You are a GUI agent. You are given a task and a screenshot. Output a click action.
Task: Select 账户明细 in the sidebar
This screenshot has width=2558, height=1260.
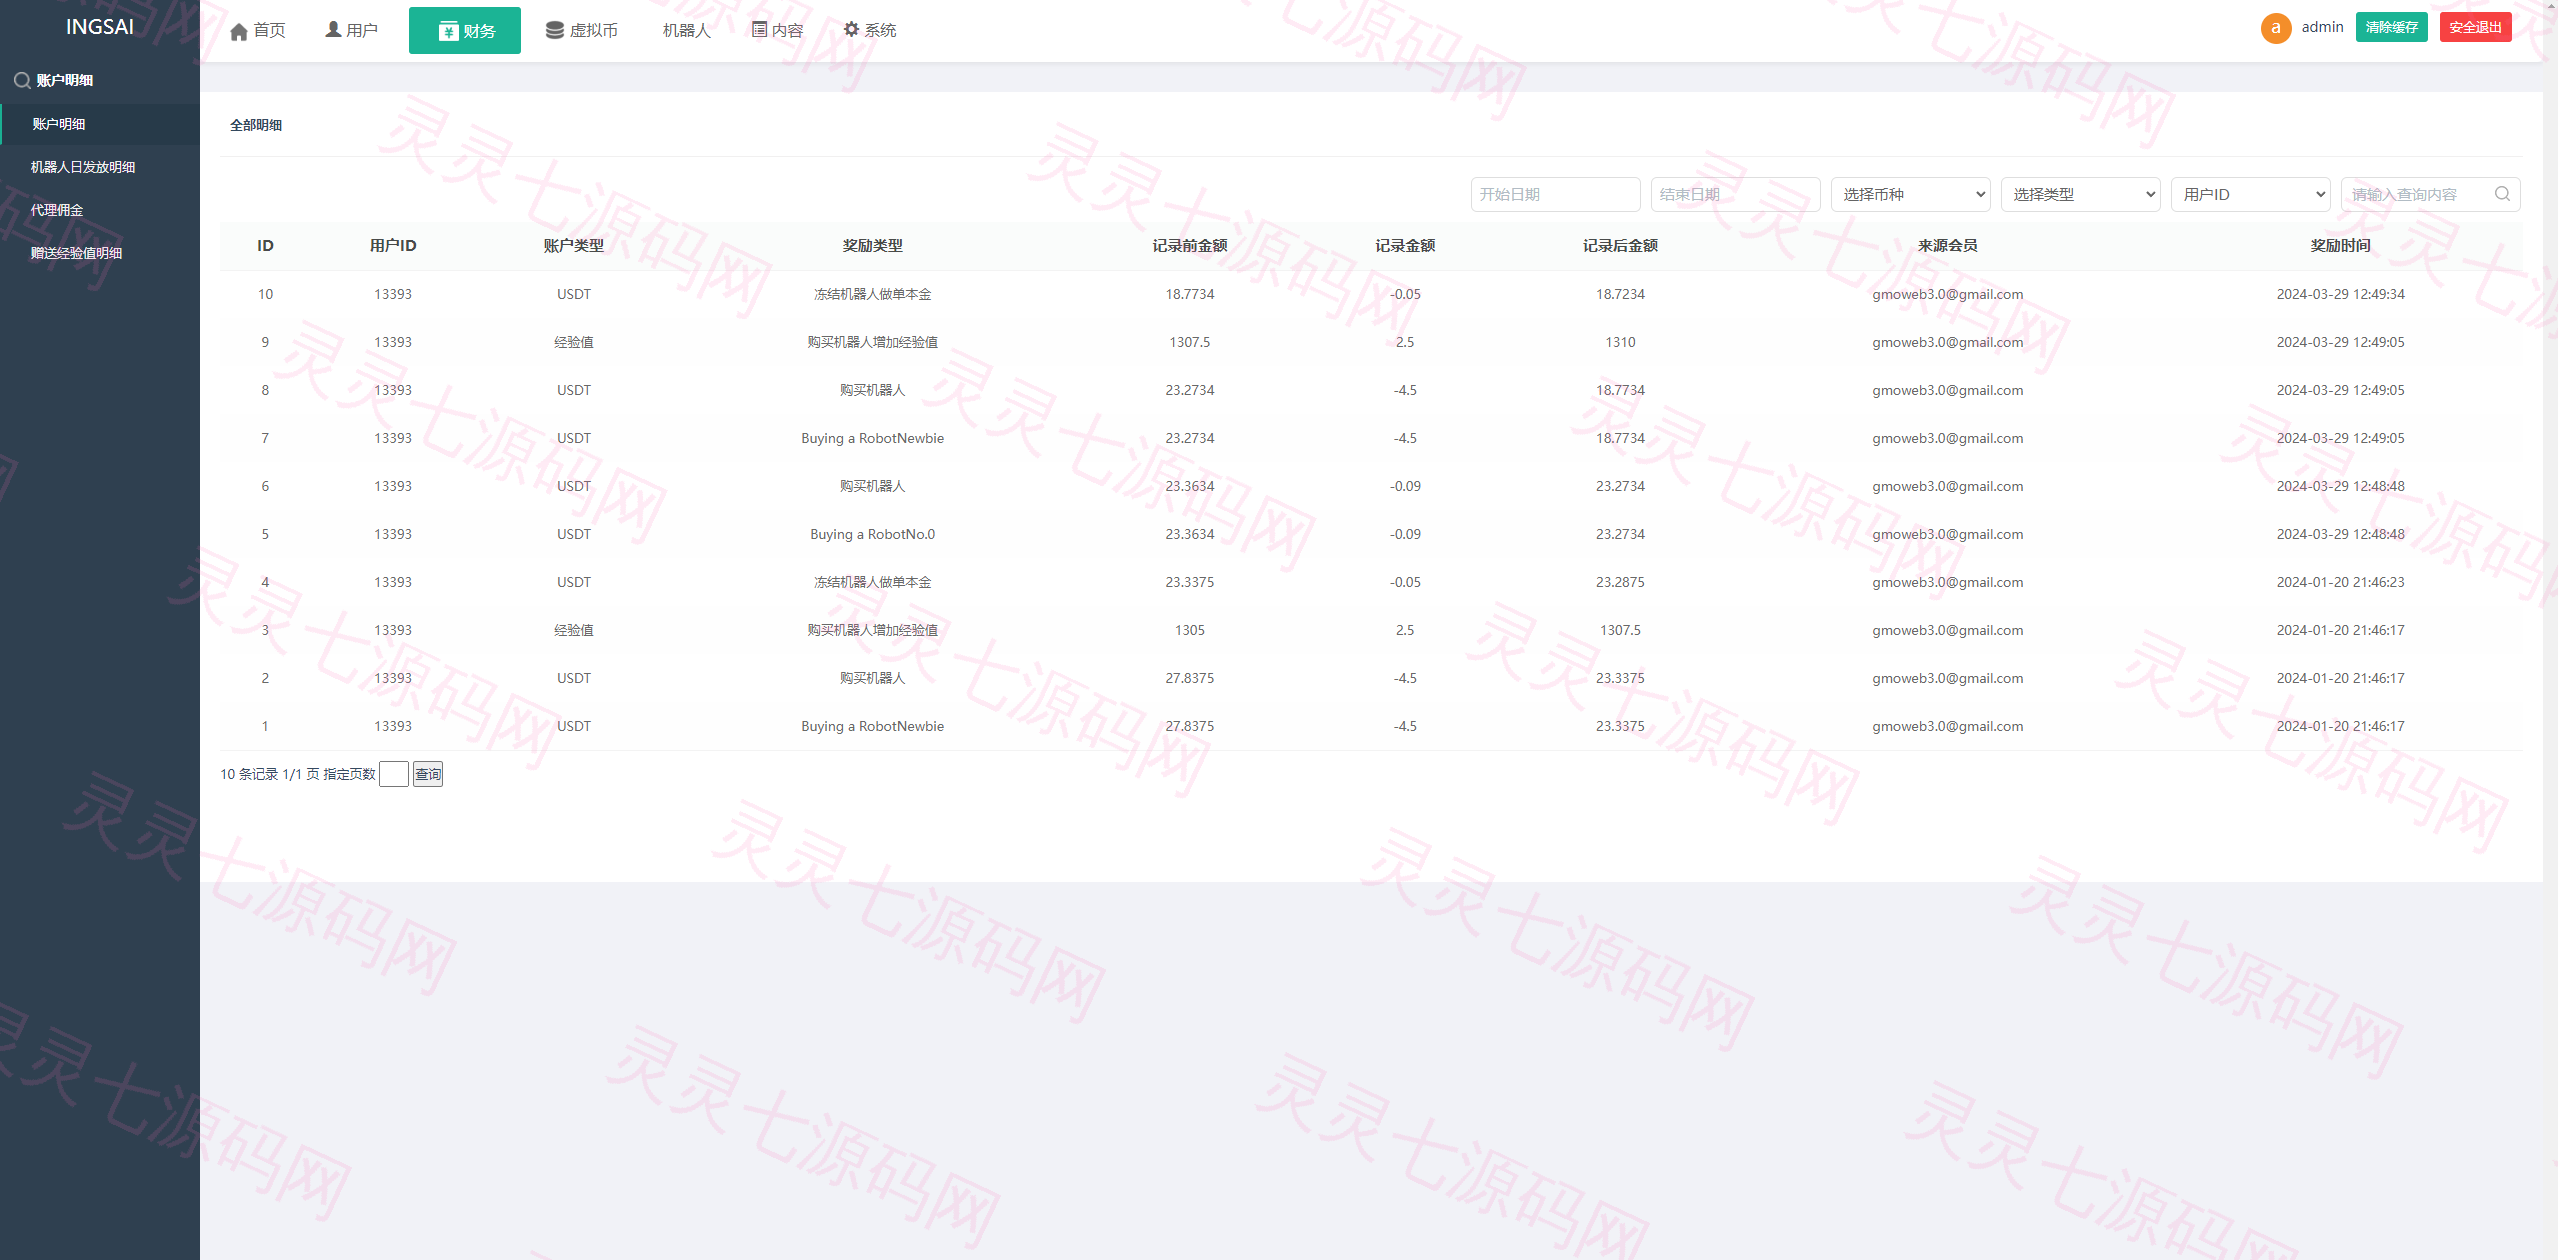[100, 124]
